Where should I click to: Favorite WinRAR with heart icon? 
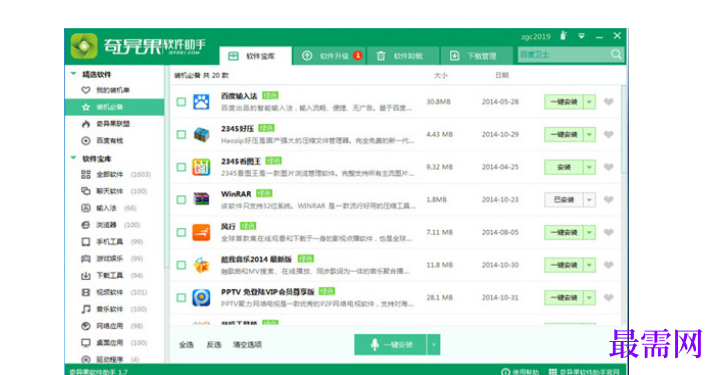point(608,199)
